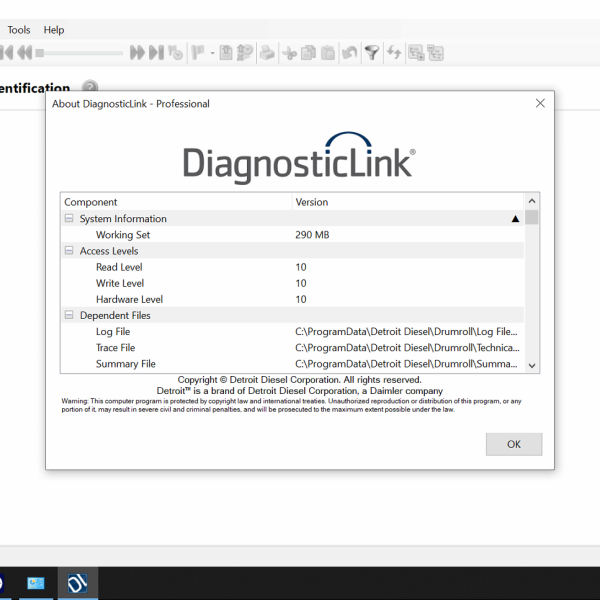Click the Component column header
This screenshot has height=600, width=600.
click(x=176, y=202)
